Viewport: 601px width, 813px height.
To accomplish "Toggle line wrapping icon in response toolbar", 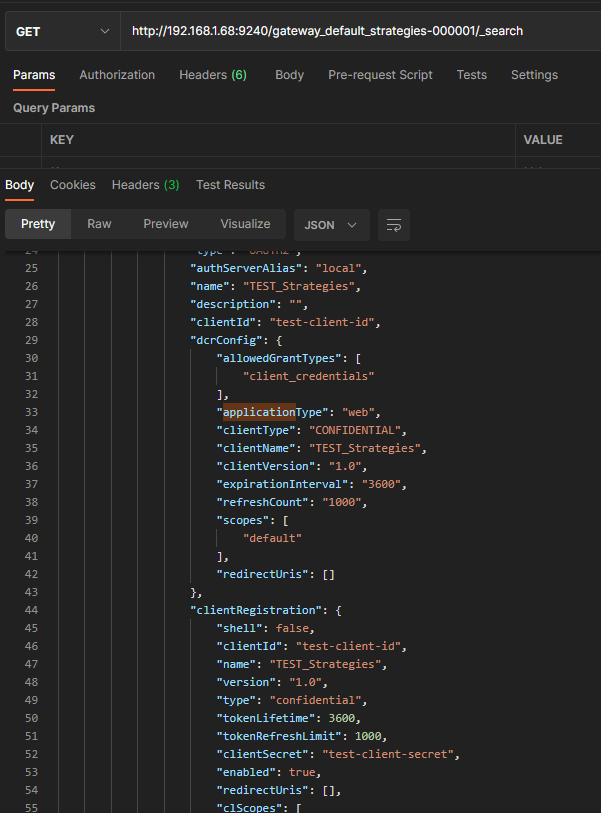I will (396, 225).
